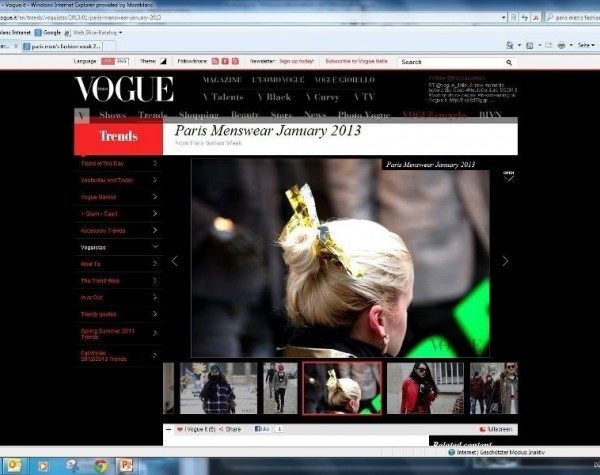This screenshot has height=475, width=600.
Task: Toggle the site theme selector
Action: 165,61
